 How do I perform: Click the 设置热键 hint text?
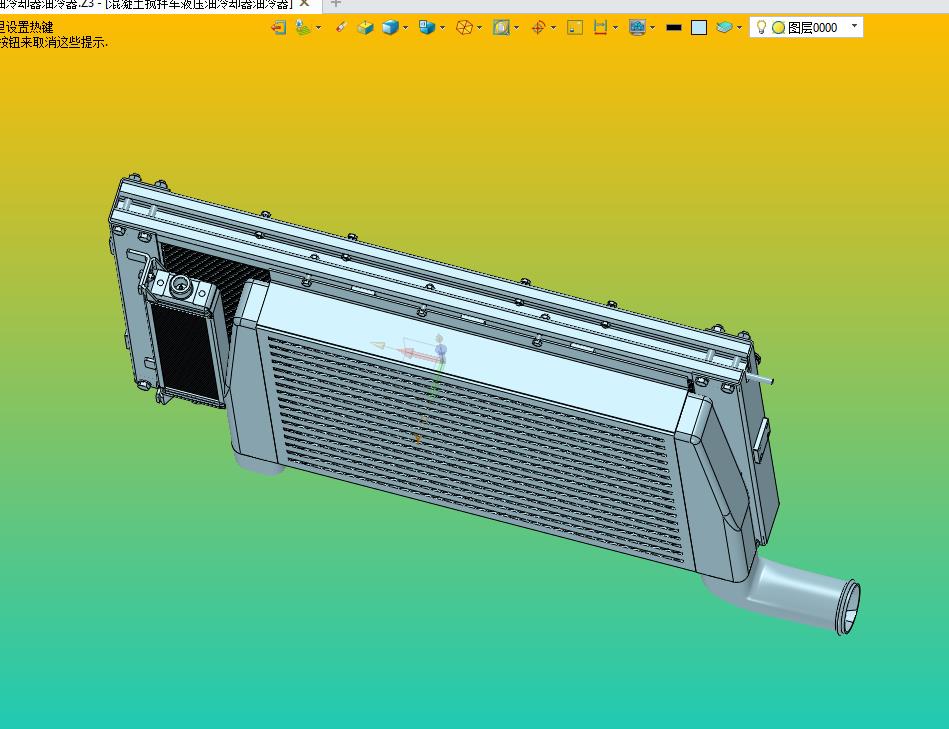pyautogui.click(x=29, y=27)
